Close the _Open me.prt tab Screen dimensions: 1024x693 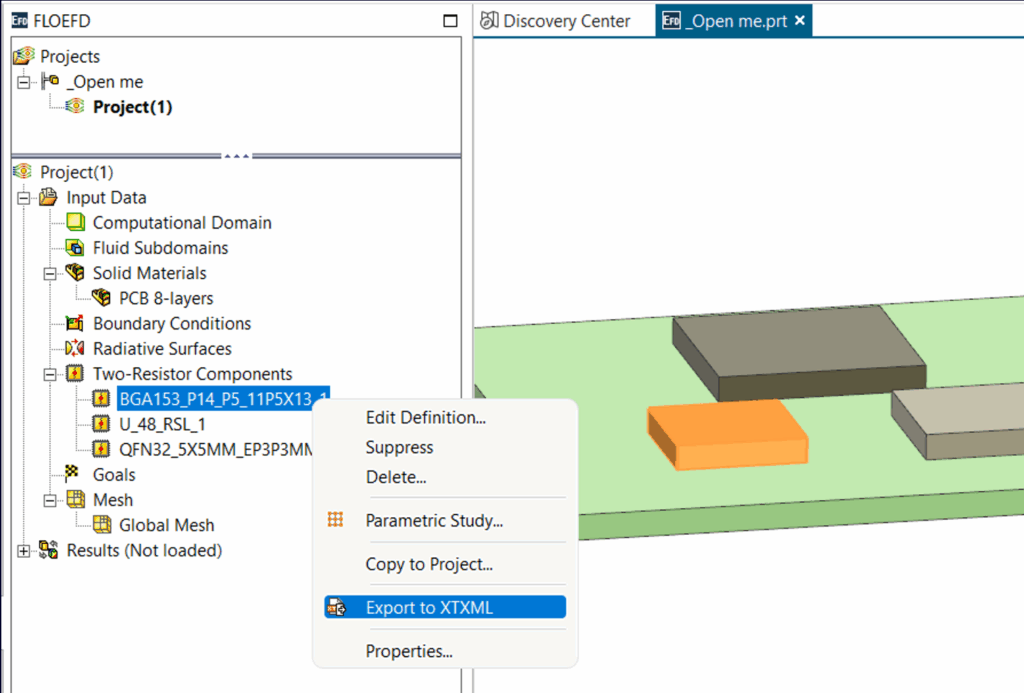[799, 21]
